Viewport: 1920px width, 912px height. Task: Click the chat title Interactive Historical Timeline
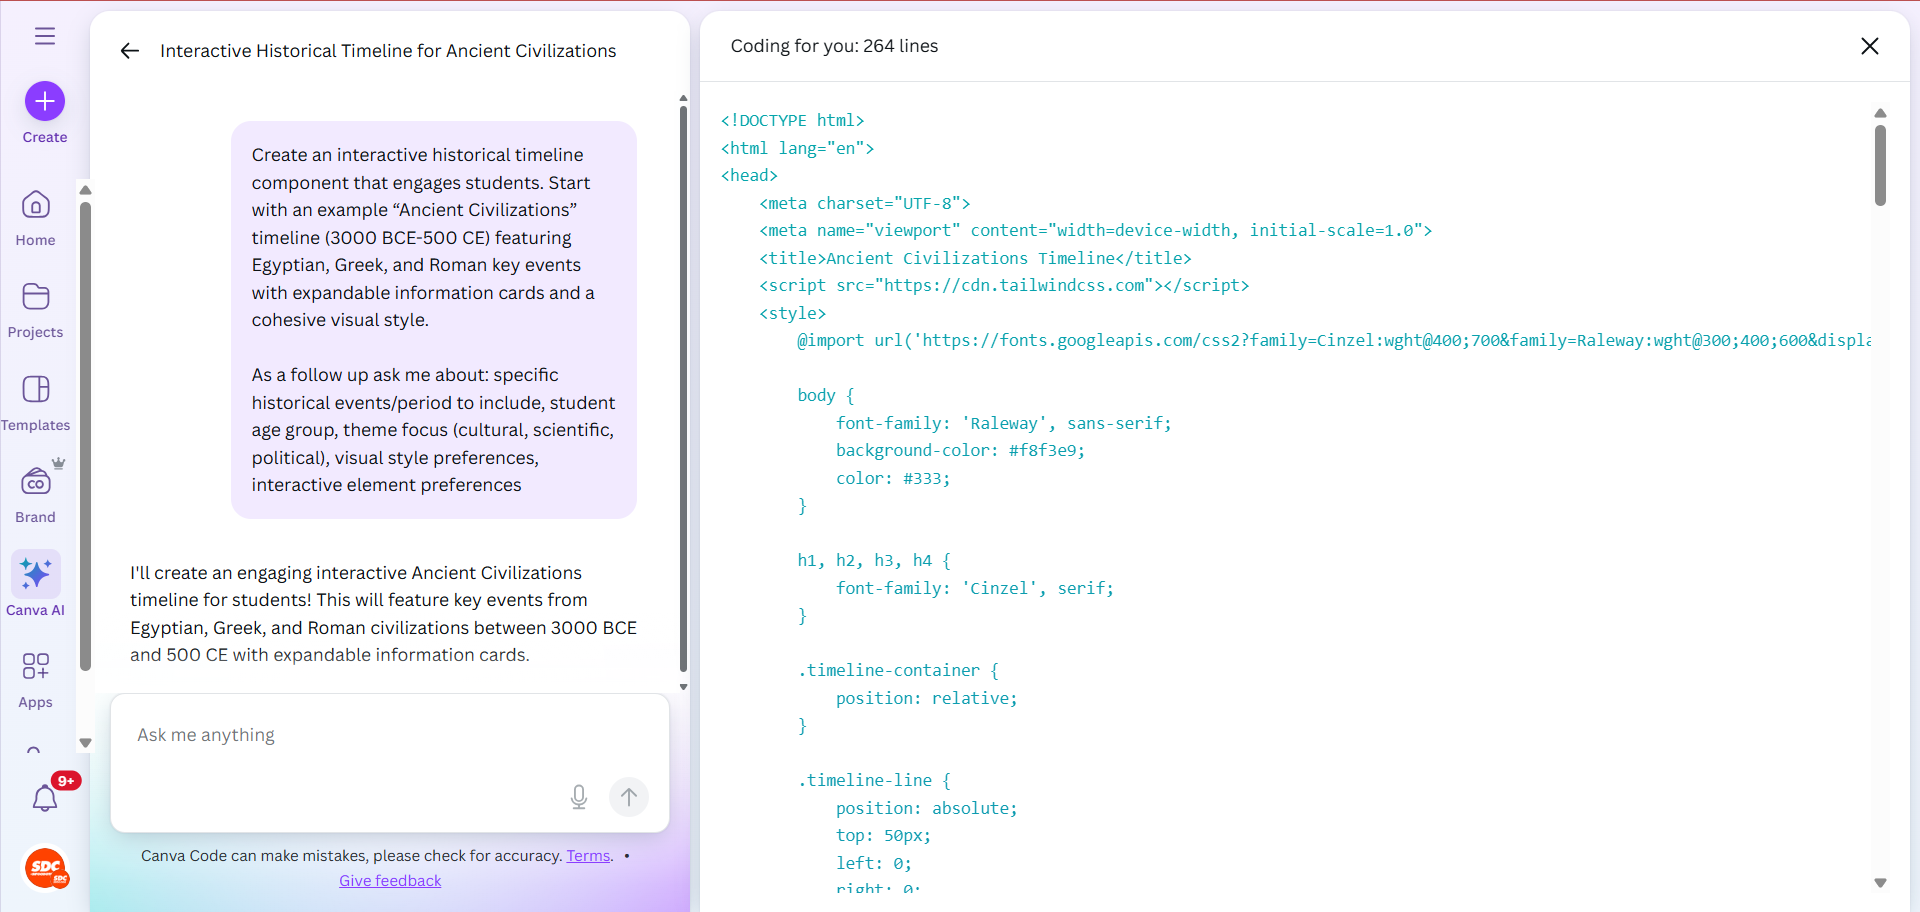coord(388,51)
